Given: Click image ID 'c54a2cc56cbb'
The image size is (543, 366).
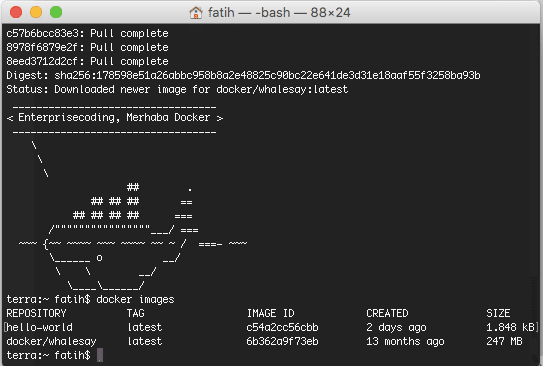Looking at the screenshot, I should [x=282, y=327].
